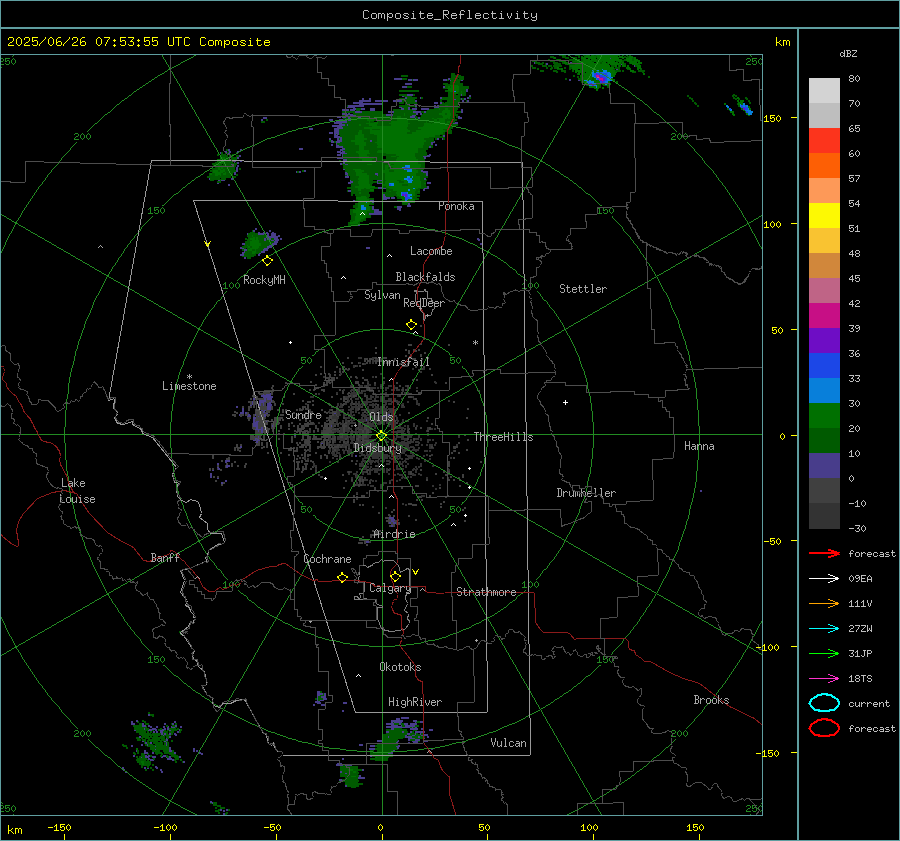Viewport: 900px width, 841px height.
Task: Click the yellow diamond marker near RockyMH
Action: (x=267, y=261)
